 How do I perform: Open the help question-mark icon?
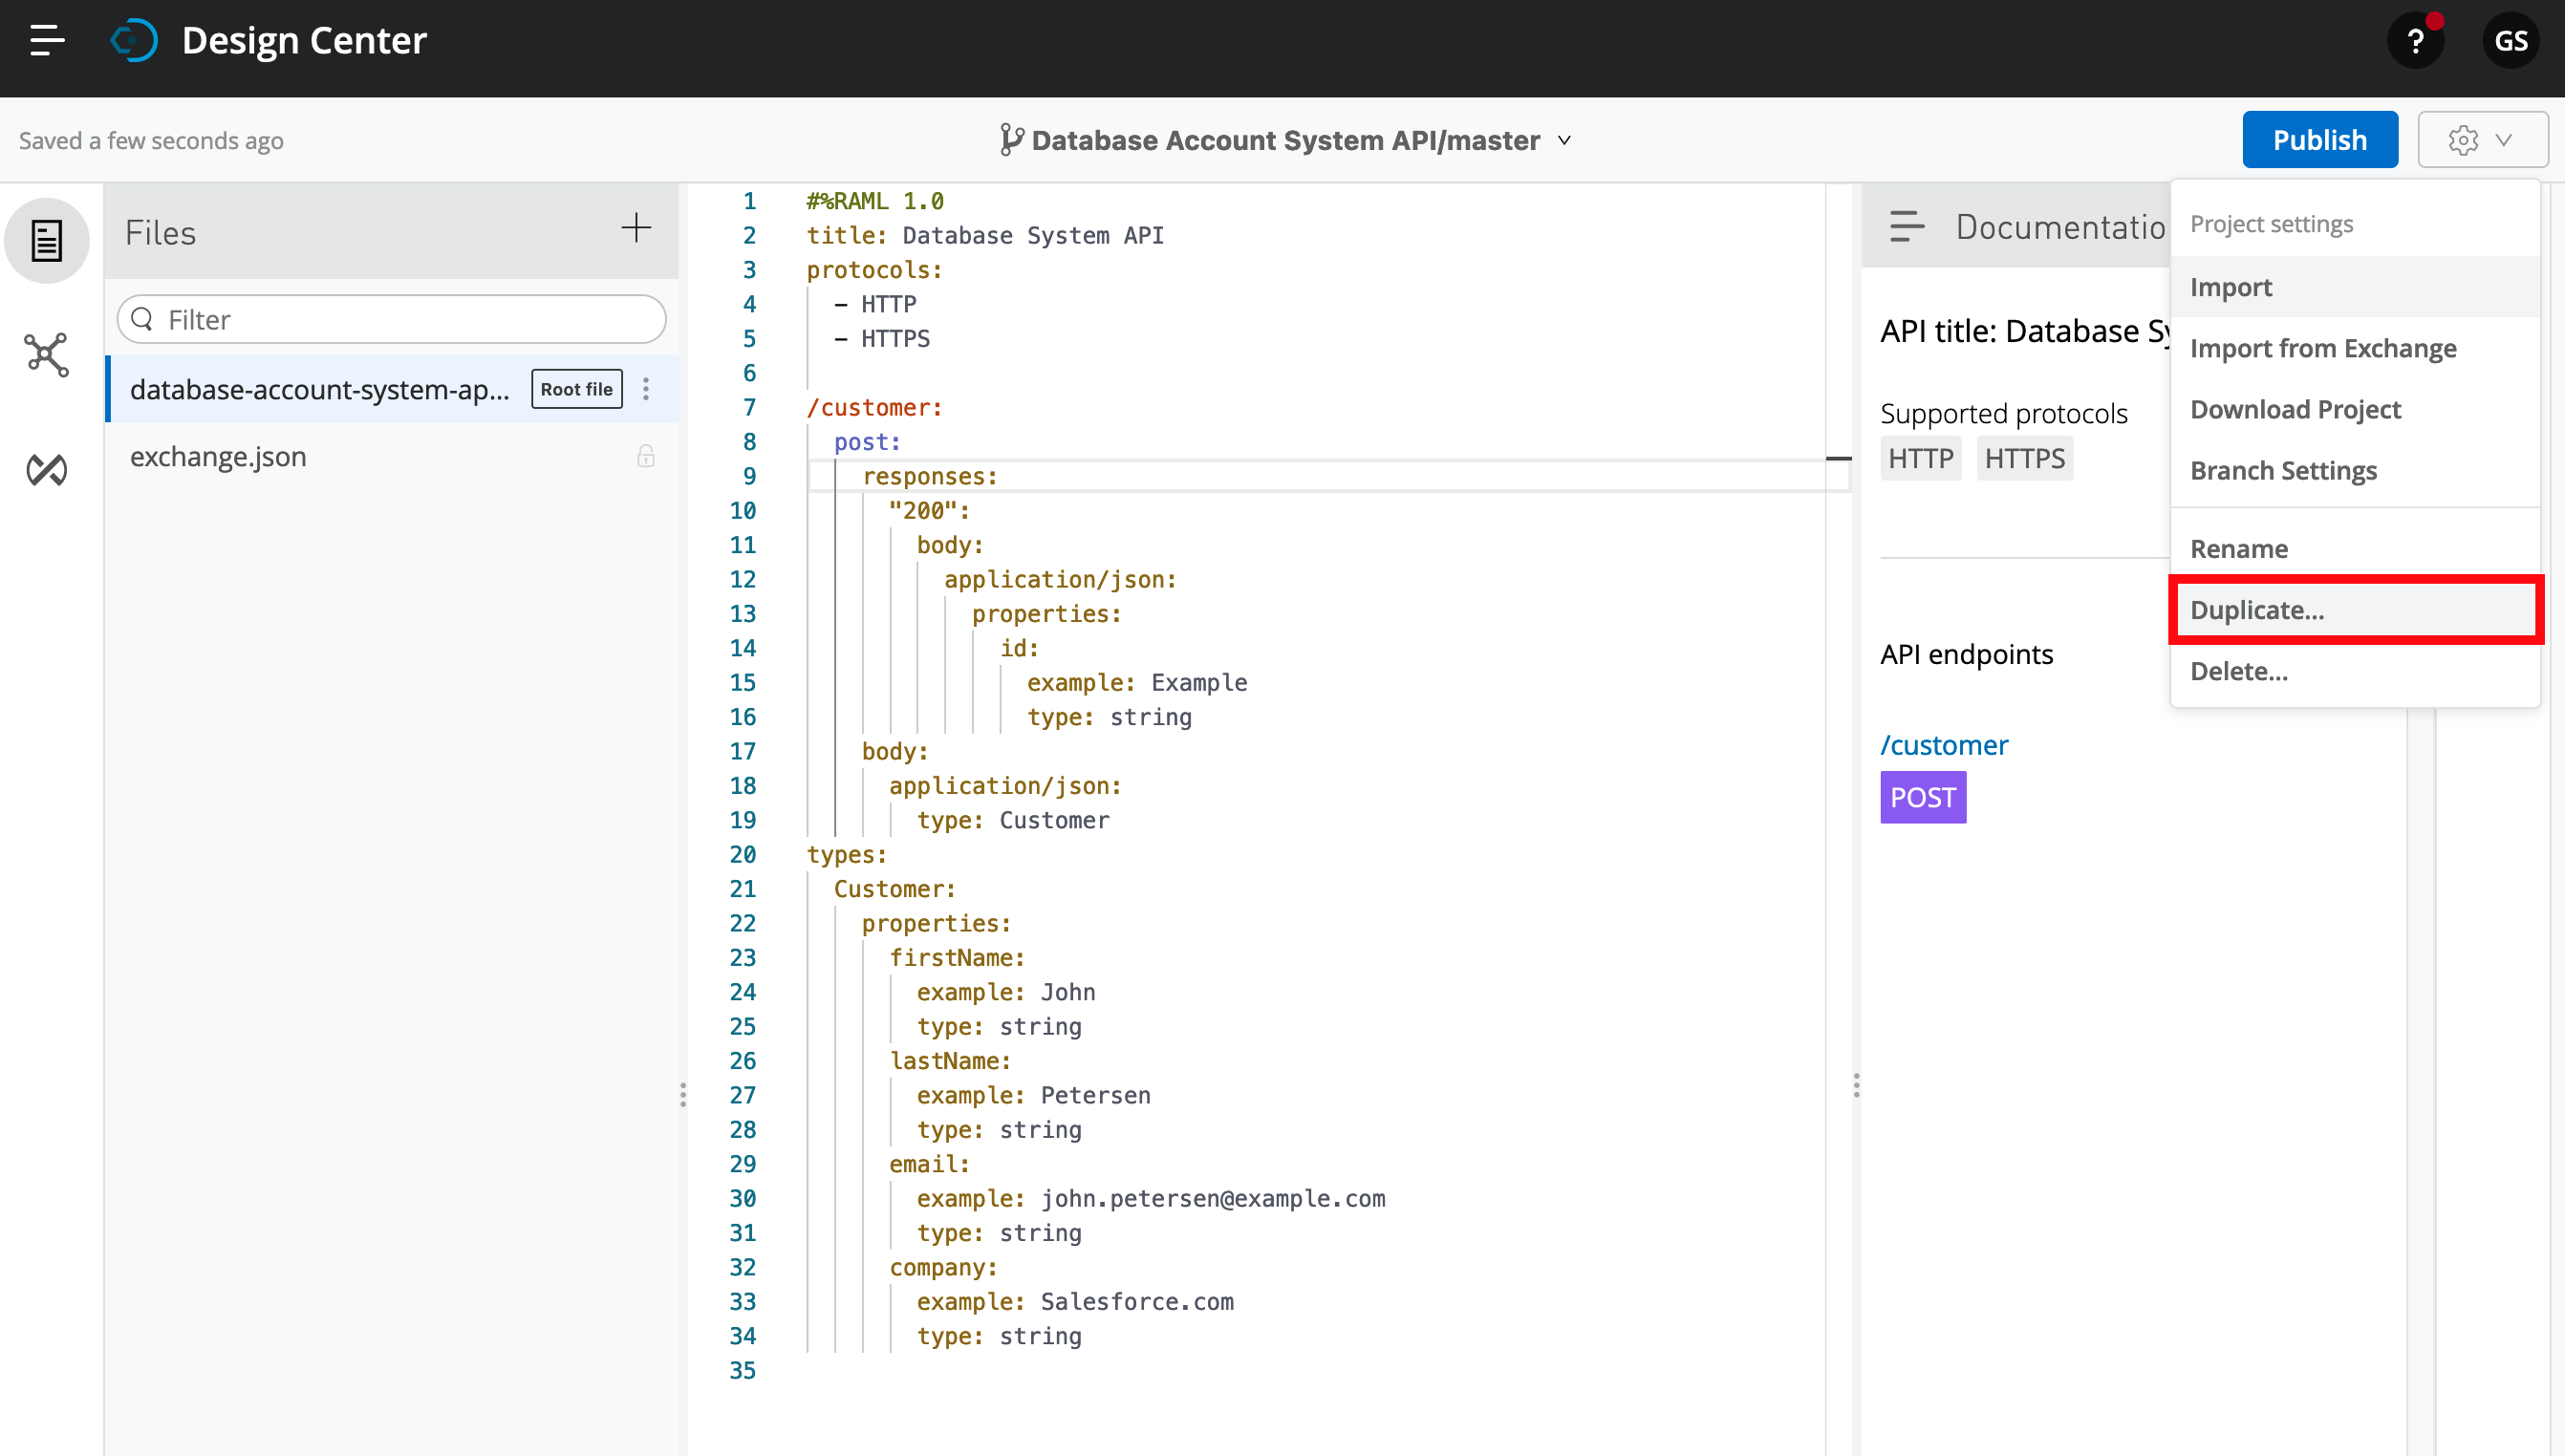pos(2416,40)
